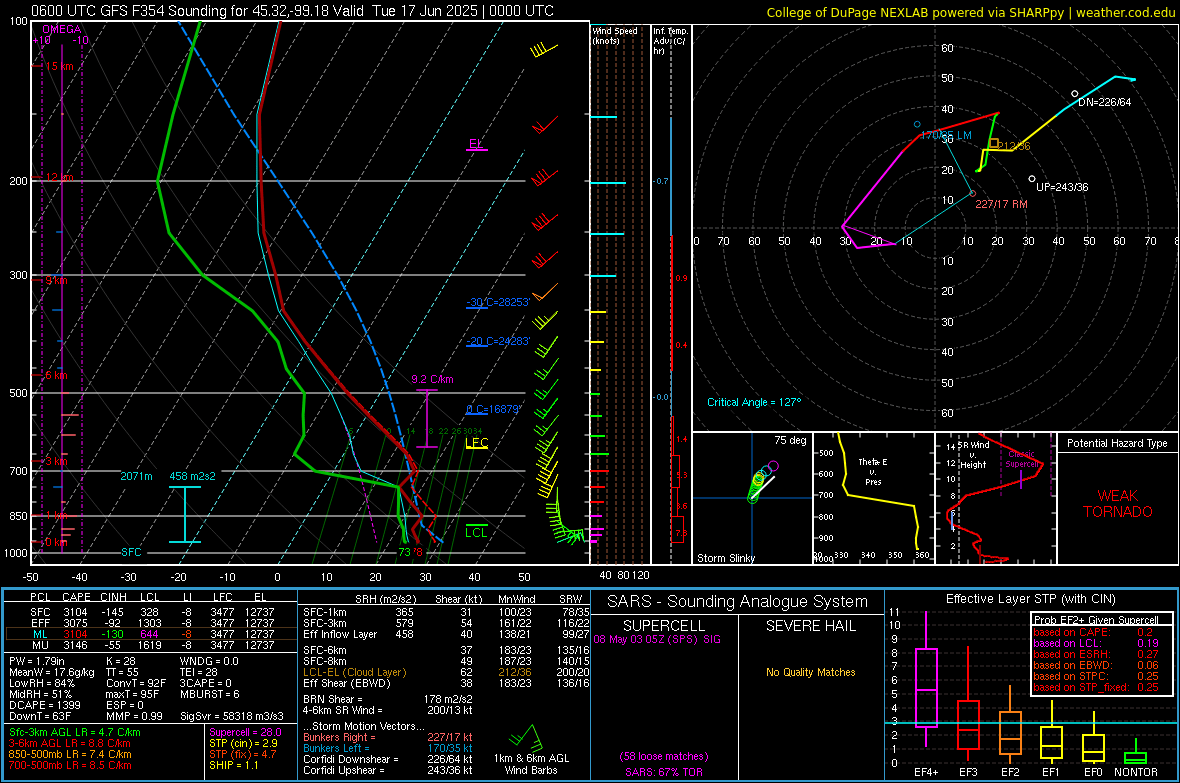Click the 3-6km AGL LR = 8.8 C/km line
The width and height of the screenshot is (1180, 783).
point(70,743)
